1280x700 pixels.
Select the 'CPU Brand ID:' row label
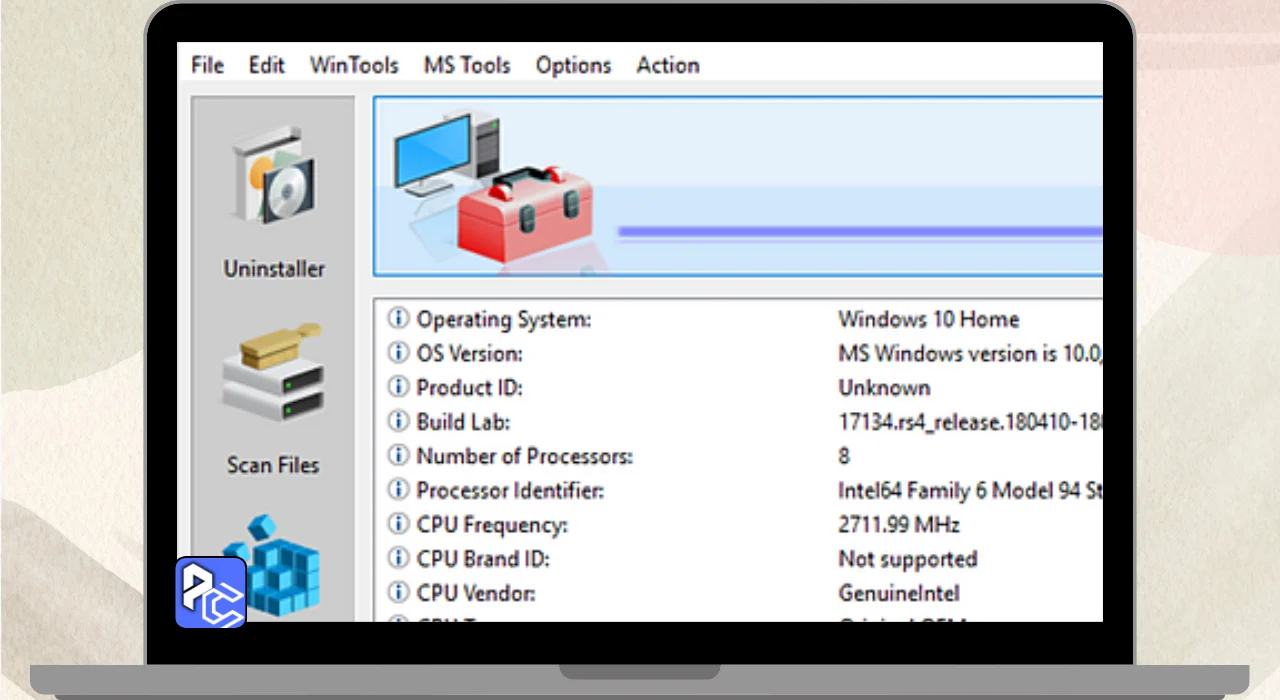coord(483,559)
